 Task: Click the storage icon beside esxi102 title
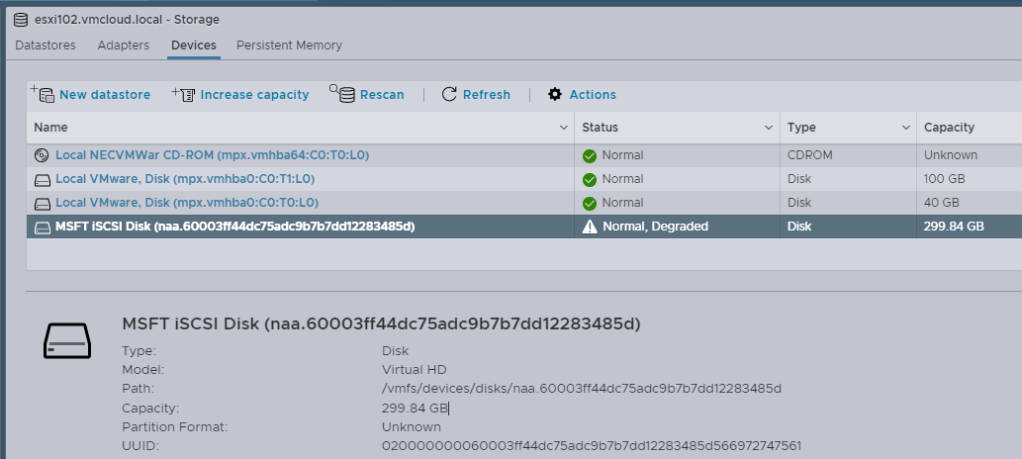[x=20, y=19]
